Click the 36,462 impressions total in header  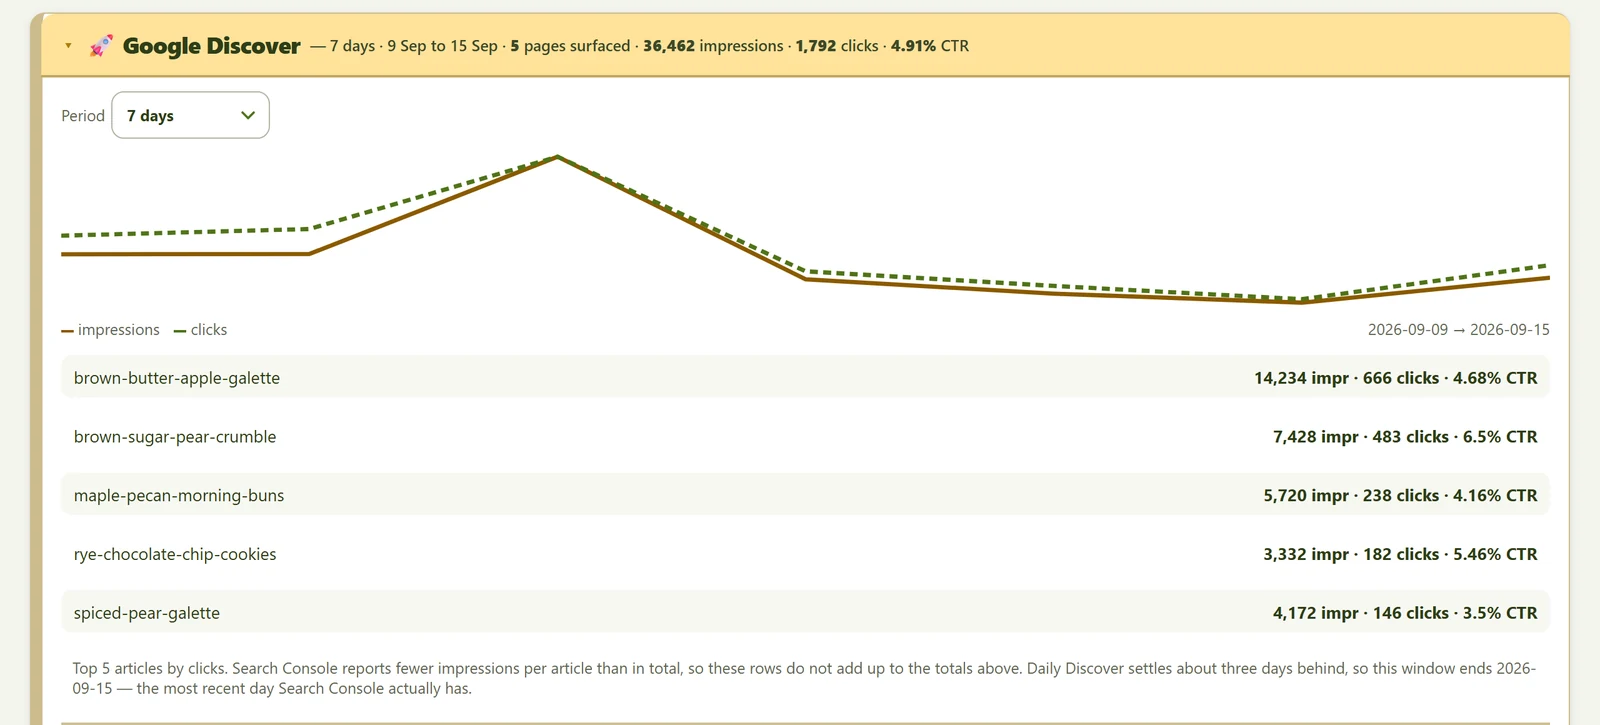point(713,46)
